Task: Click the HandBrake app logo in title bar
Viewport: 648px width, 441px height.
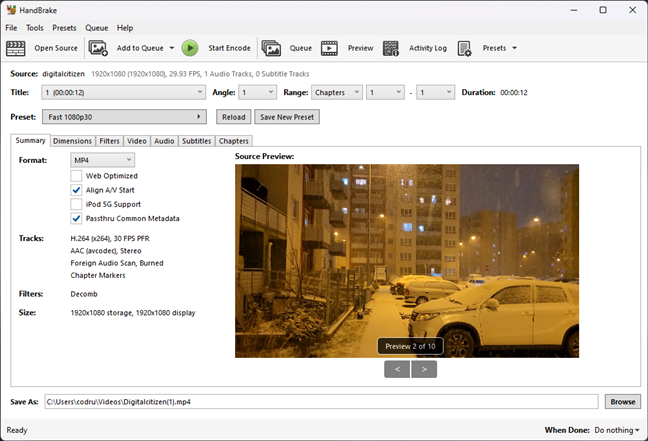Action: click(x=11, y=10)
